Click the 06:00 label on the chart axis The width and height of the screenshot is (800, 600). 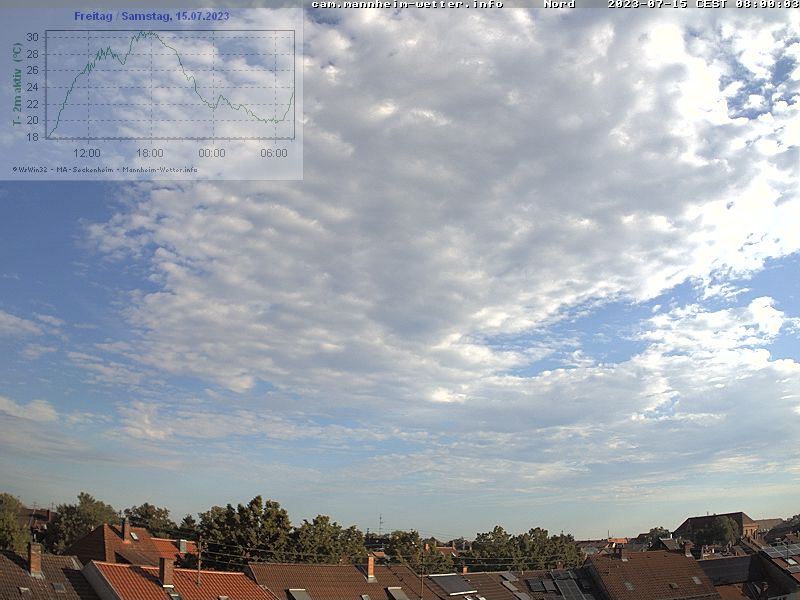point(274,153)
